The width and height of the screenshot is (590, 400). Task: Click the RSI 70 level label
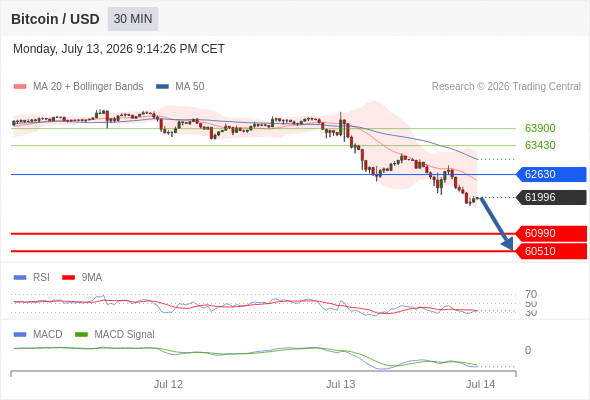[x=531, y=294]
